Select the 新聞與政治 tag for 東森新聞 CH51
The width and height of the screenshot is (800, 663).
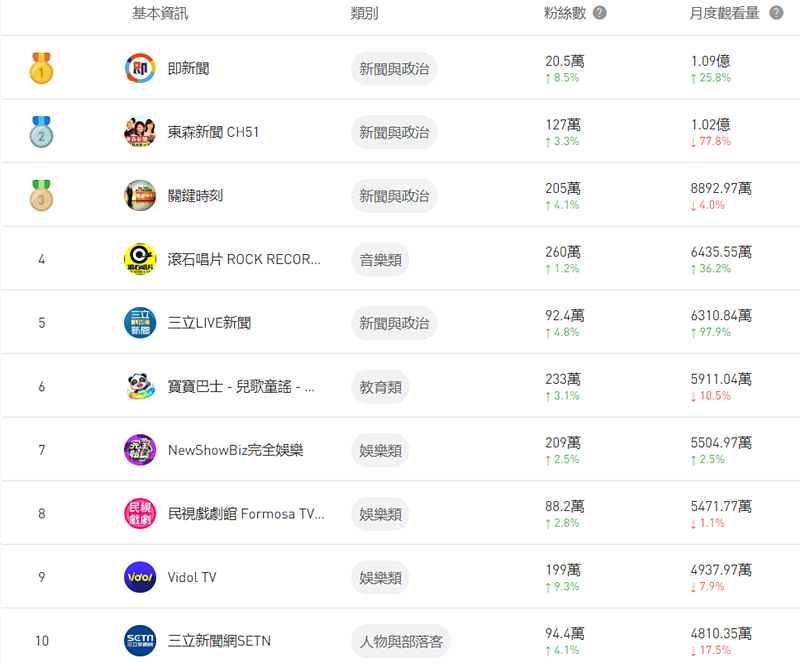[394, 132]
